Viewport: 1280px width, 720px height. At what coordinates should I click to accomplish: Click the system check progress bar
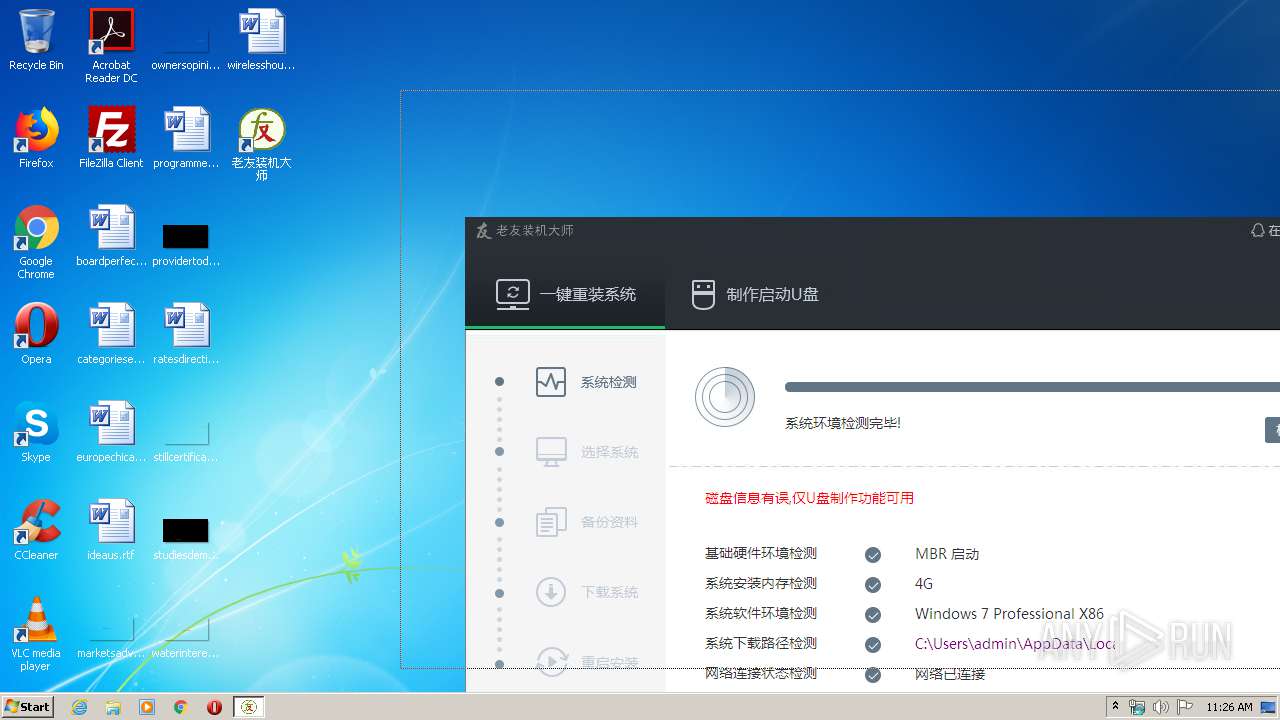[1032, 387]
